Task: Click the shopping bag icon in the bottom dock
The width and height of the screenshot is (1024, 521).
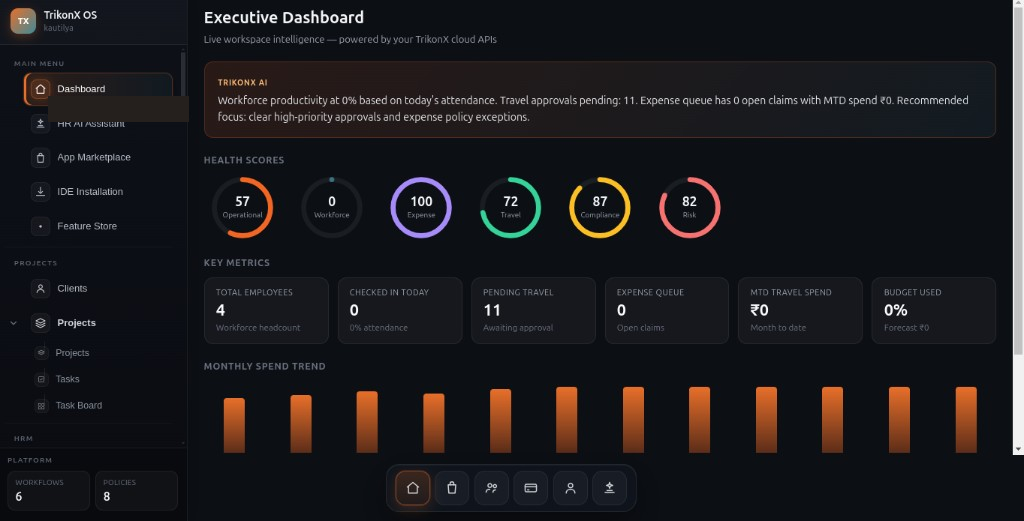Action: (452, 488)
